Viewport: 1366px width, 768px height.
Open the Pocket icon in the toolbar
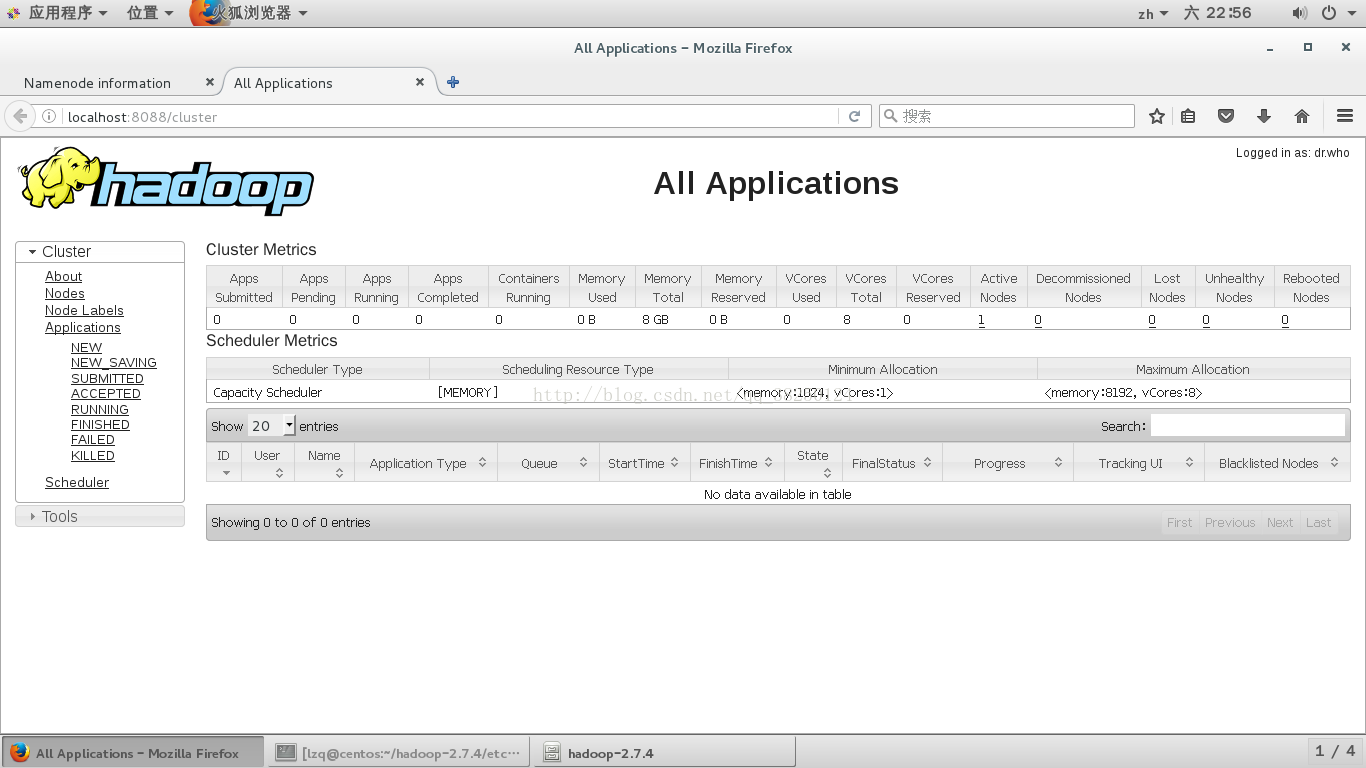1226,116
